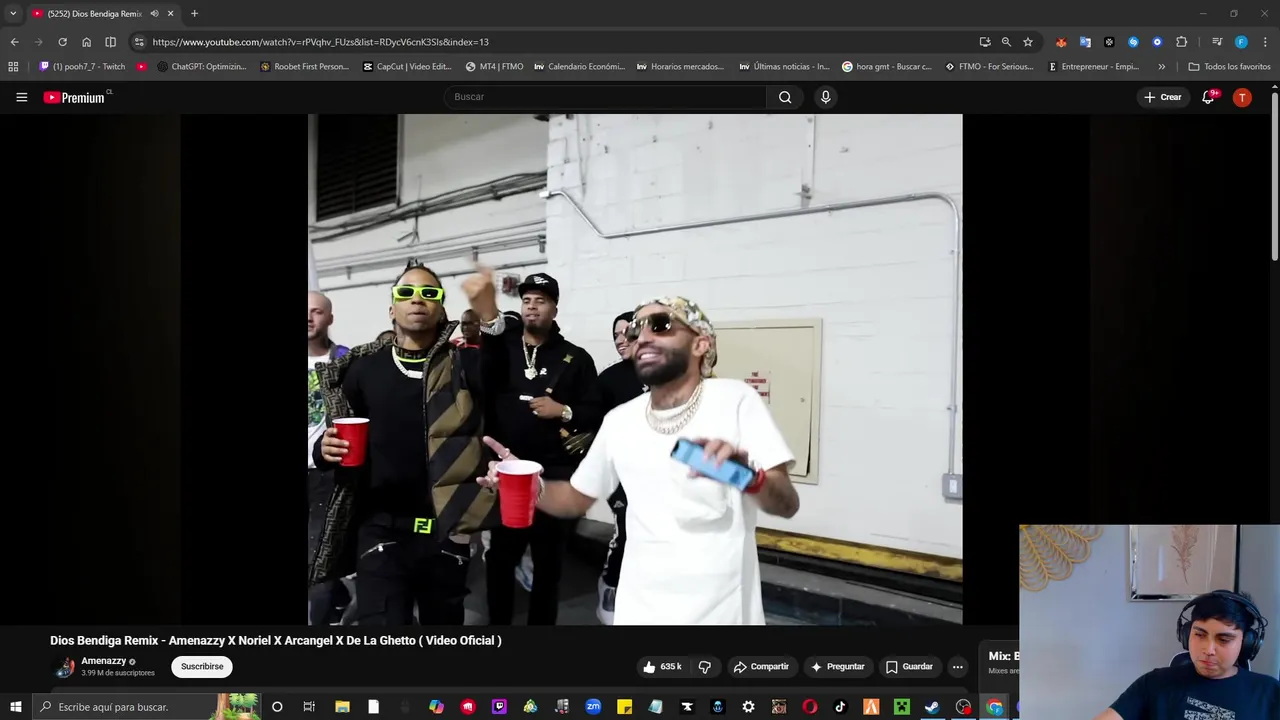Click the YouTube search magnifier button
The image size is (1280, 720).
785,97
